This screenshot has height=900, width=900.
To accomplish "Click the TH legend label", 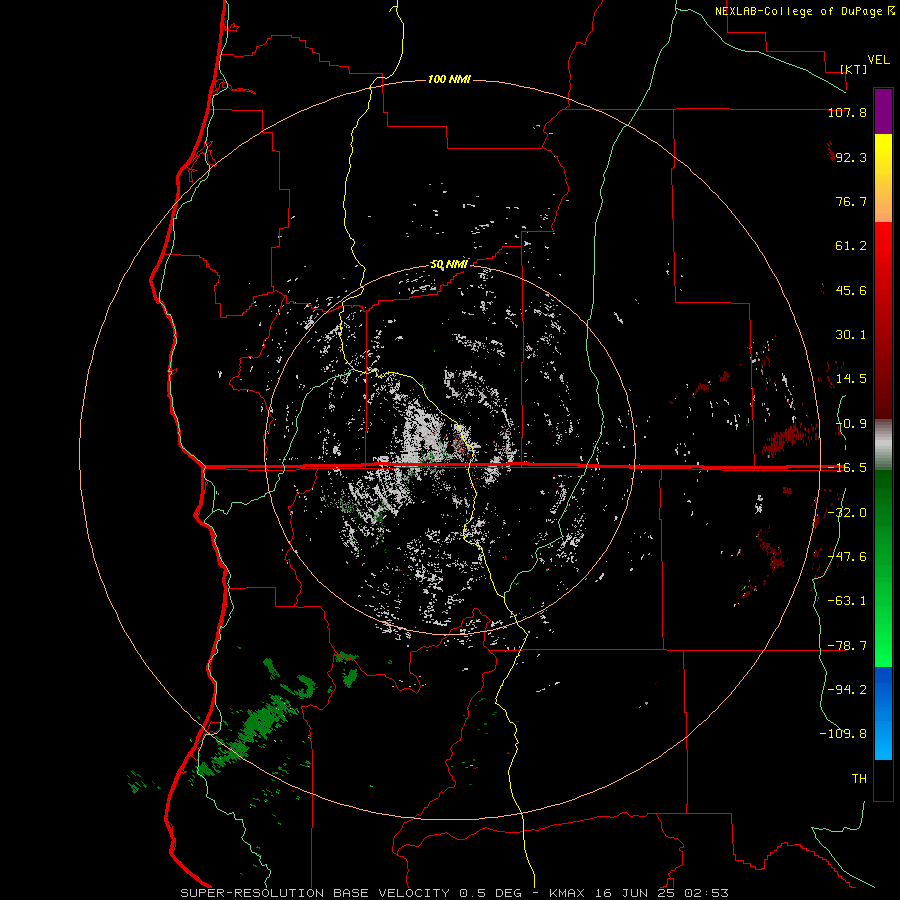I will [x=859, y=779].
